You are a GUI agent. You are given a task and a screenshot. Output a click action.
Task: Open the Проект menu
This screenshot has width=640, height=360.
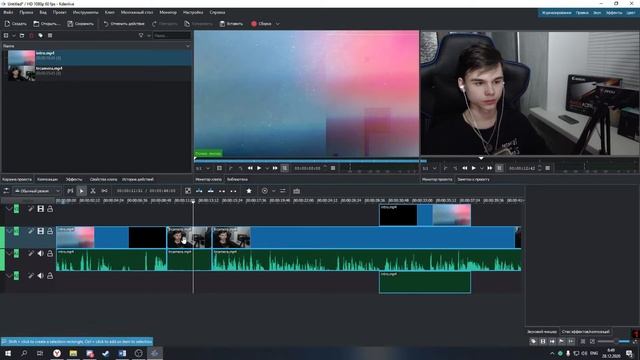click(60, 12)
